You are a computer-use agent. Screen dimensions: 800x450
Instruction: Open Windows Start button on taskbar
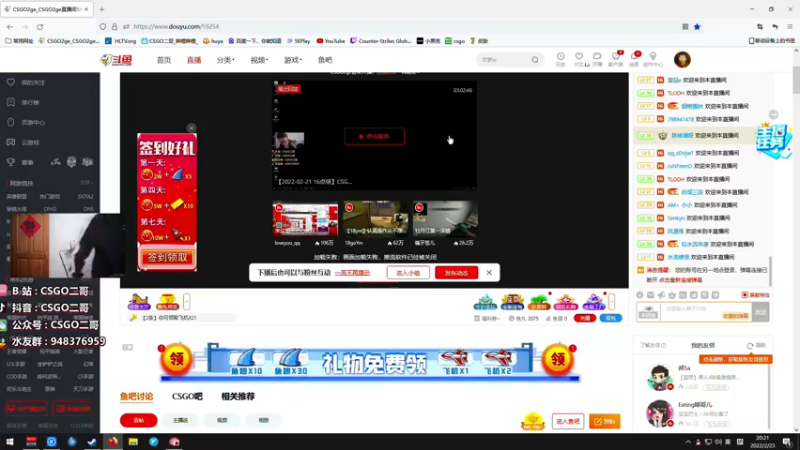point(10,442)
